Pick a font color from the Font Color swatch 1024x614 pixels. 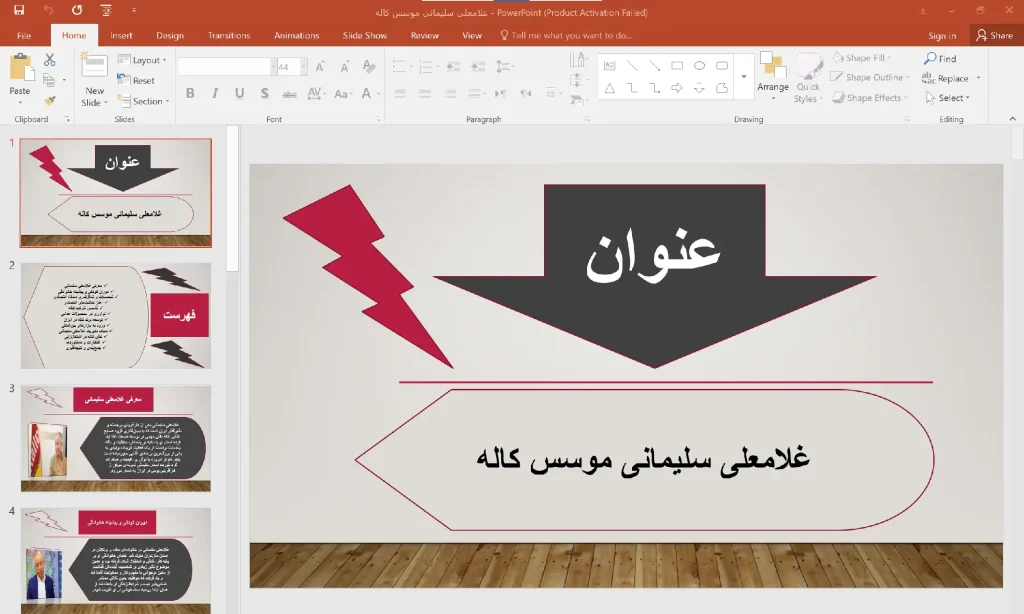366,94
